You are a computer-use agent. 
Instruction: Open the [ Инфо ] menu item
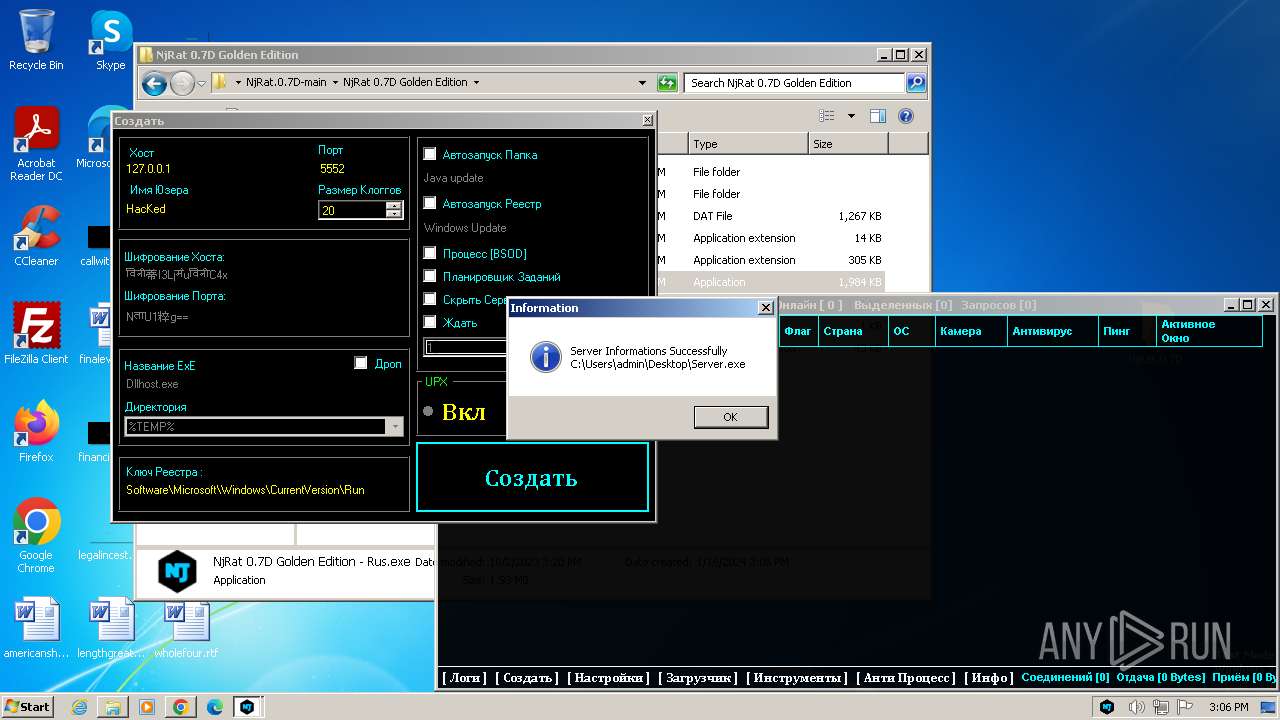coord(990,678)
